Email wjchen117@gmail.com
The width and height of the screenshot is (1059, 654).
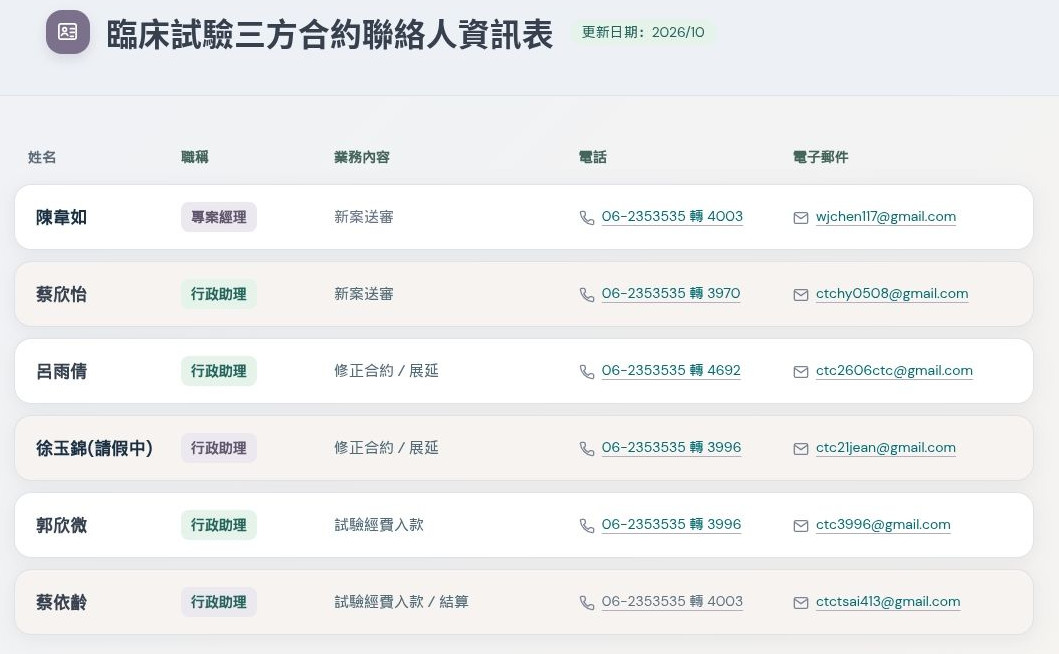885,217
